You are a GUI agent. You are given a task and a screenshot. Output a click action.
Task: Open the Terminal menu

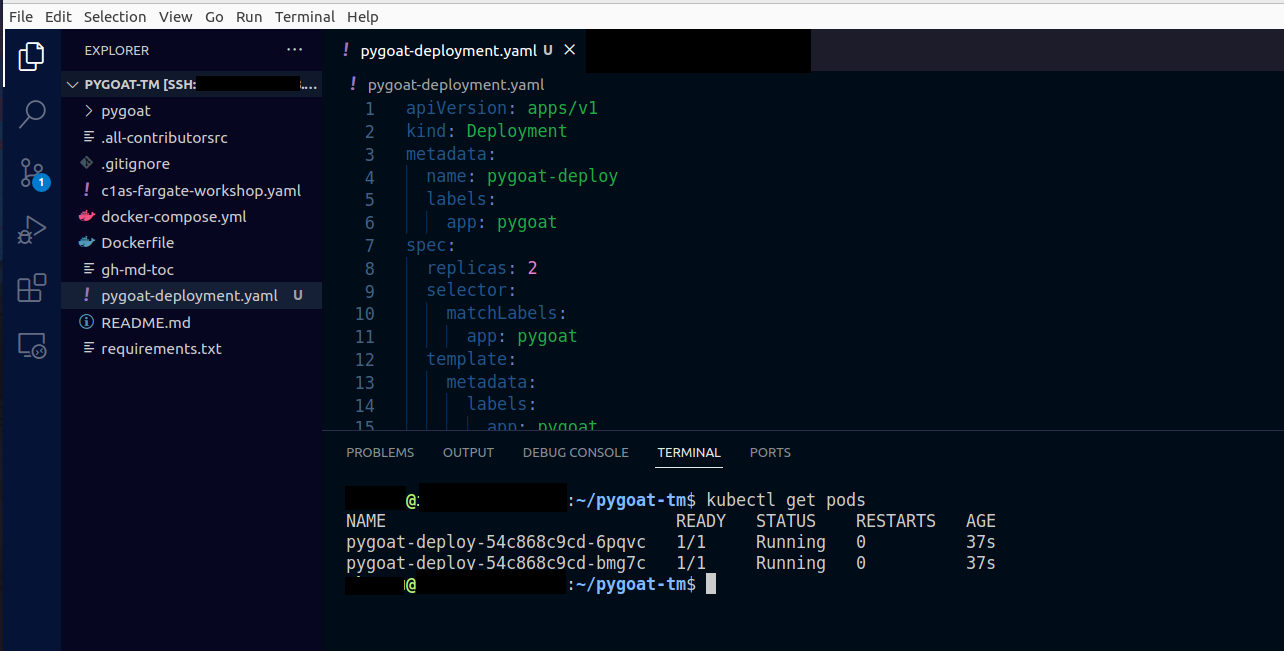[305, 16]
